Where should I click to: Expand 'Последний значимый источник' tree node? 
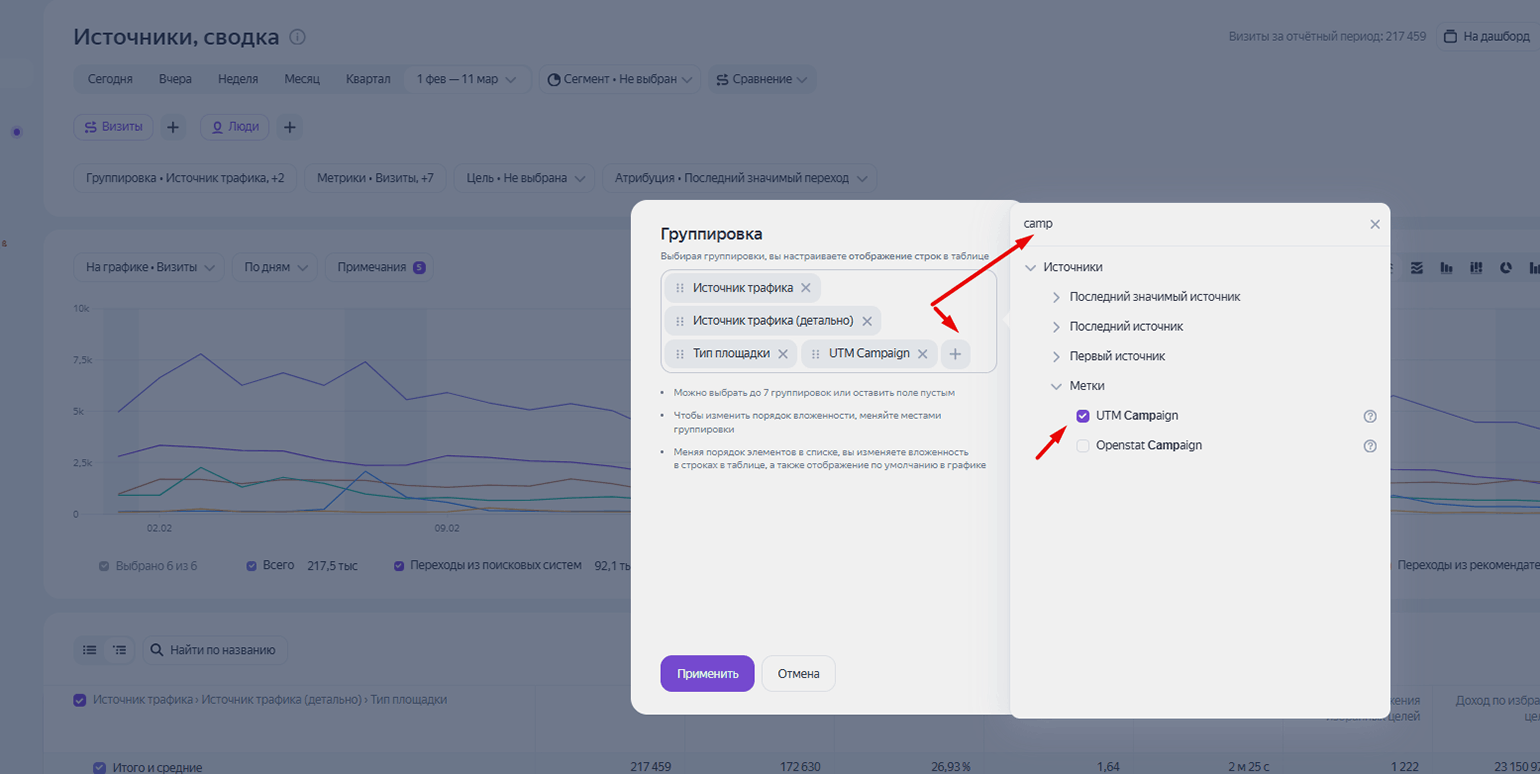coord(1056,297)
